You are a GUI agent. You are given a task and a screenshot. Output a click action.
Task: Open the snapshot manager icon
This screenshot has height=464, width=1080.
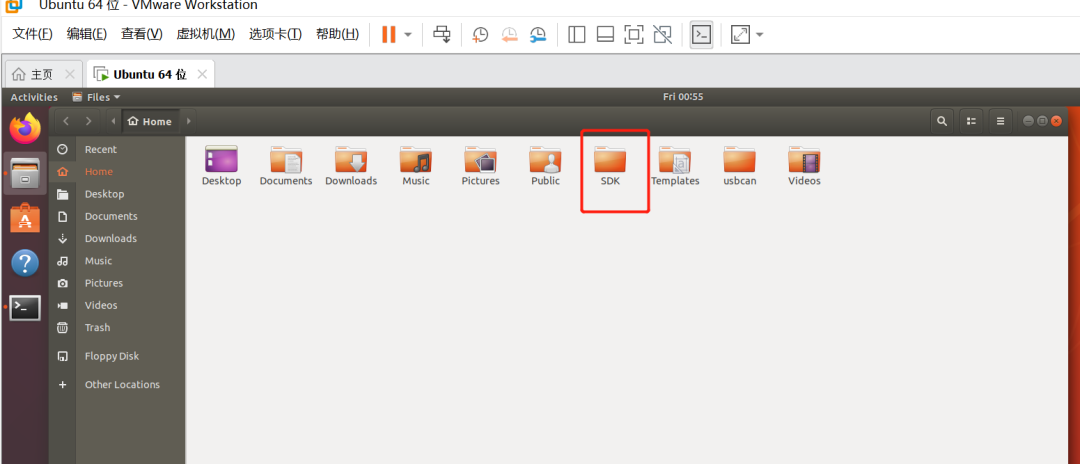pyautogui.click(x=538, y=34)
